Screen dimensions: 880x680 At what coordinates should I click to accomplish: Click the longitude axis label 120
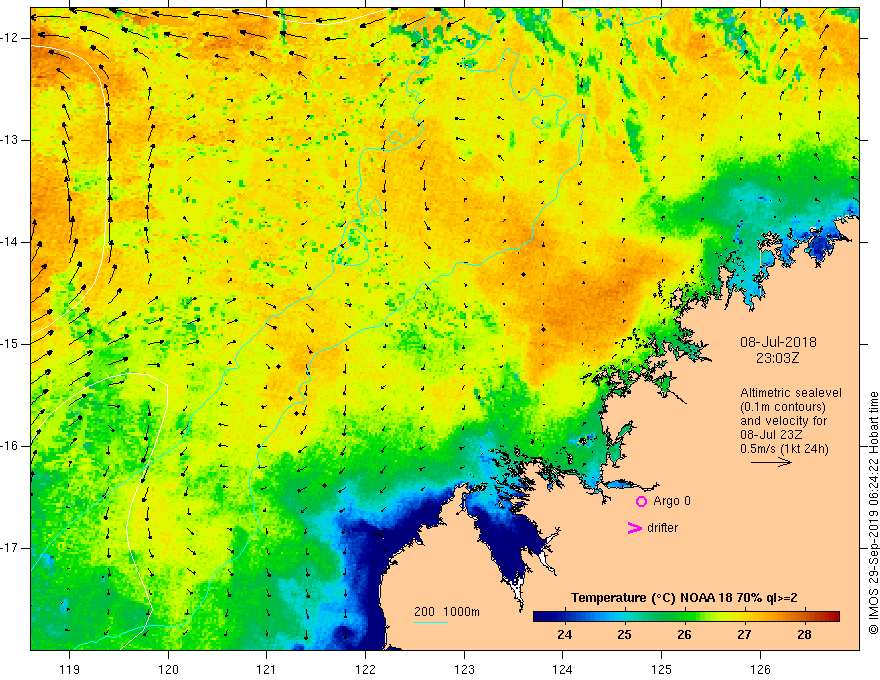[x=168, y=669]
